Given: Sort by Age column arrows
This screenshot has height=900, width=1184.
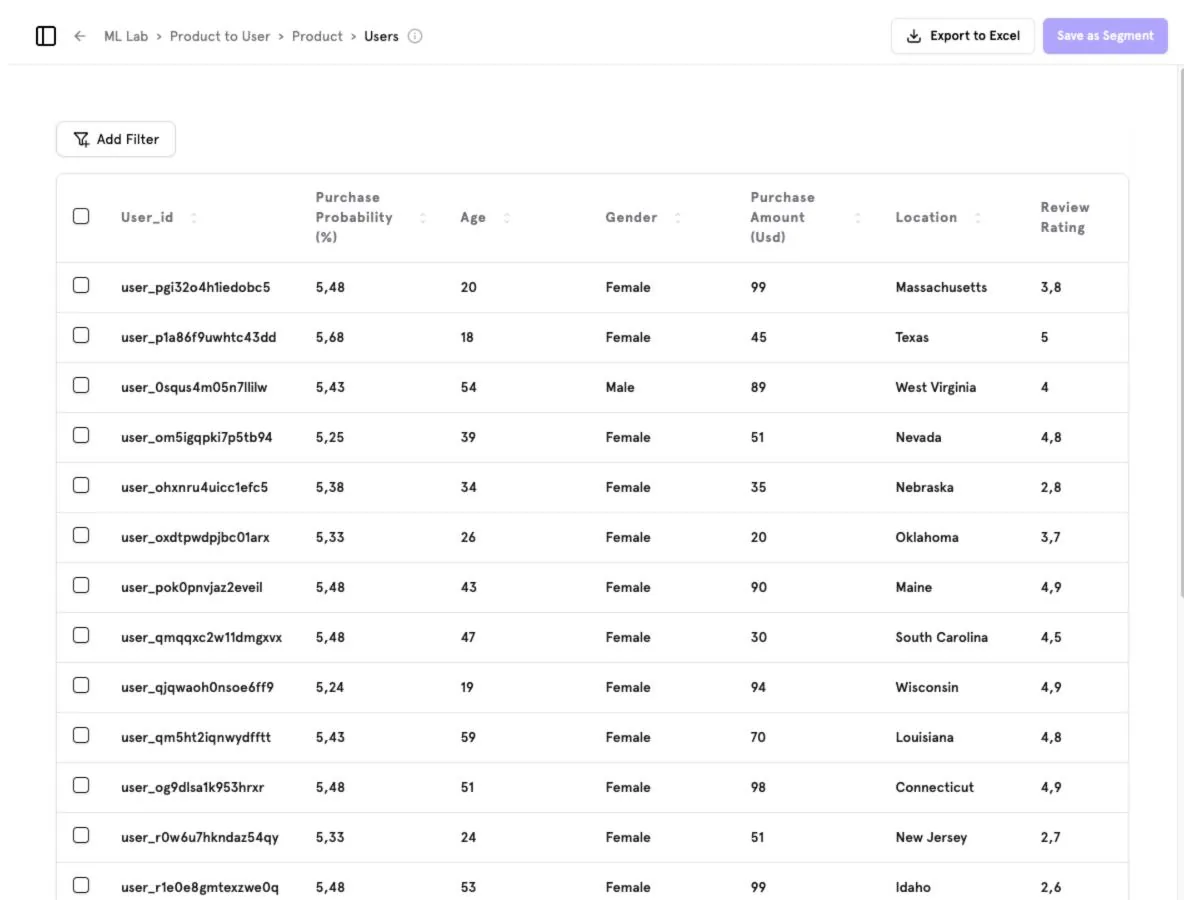Looking at the screenshot, I should [x=507, y=217].
